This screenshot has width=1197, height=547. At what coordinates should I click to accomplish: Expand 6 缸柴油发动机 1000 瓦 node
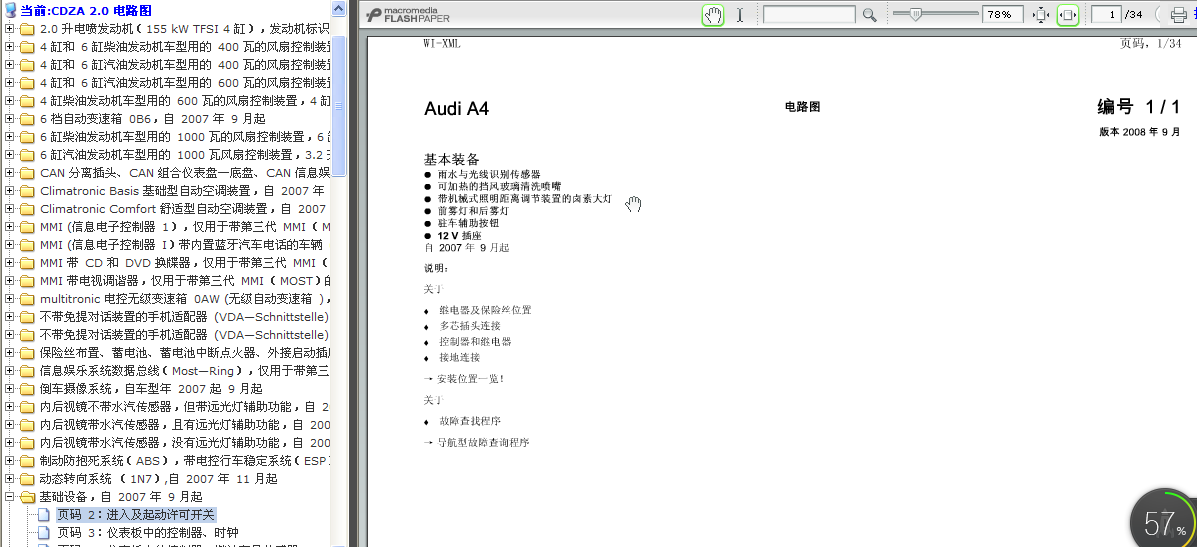[9, 137]
